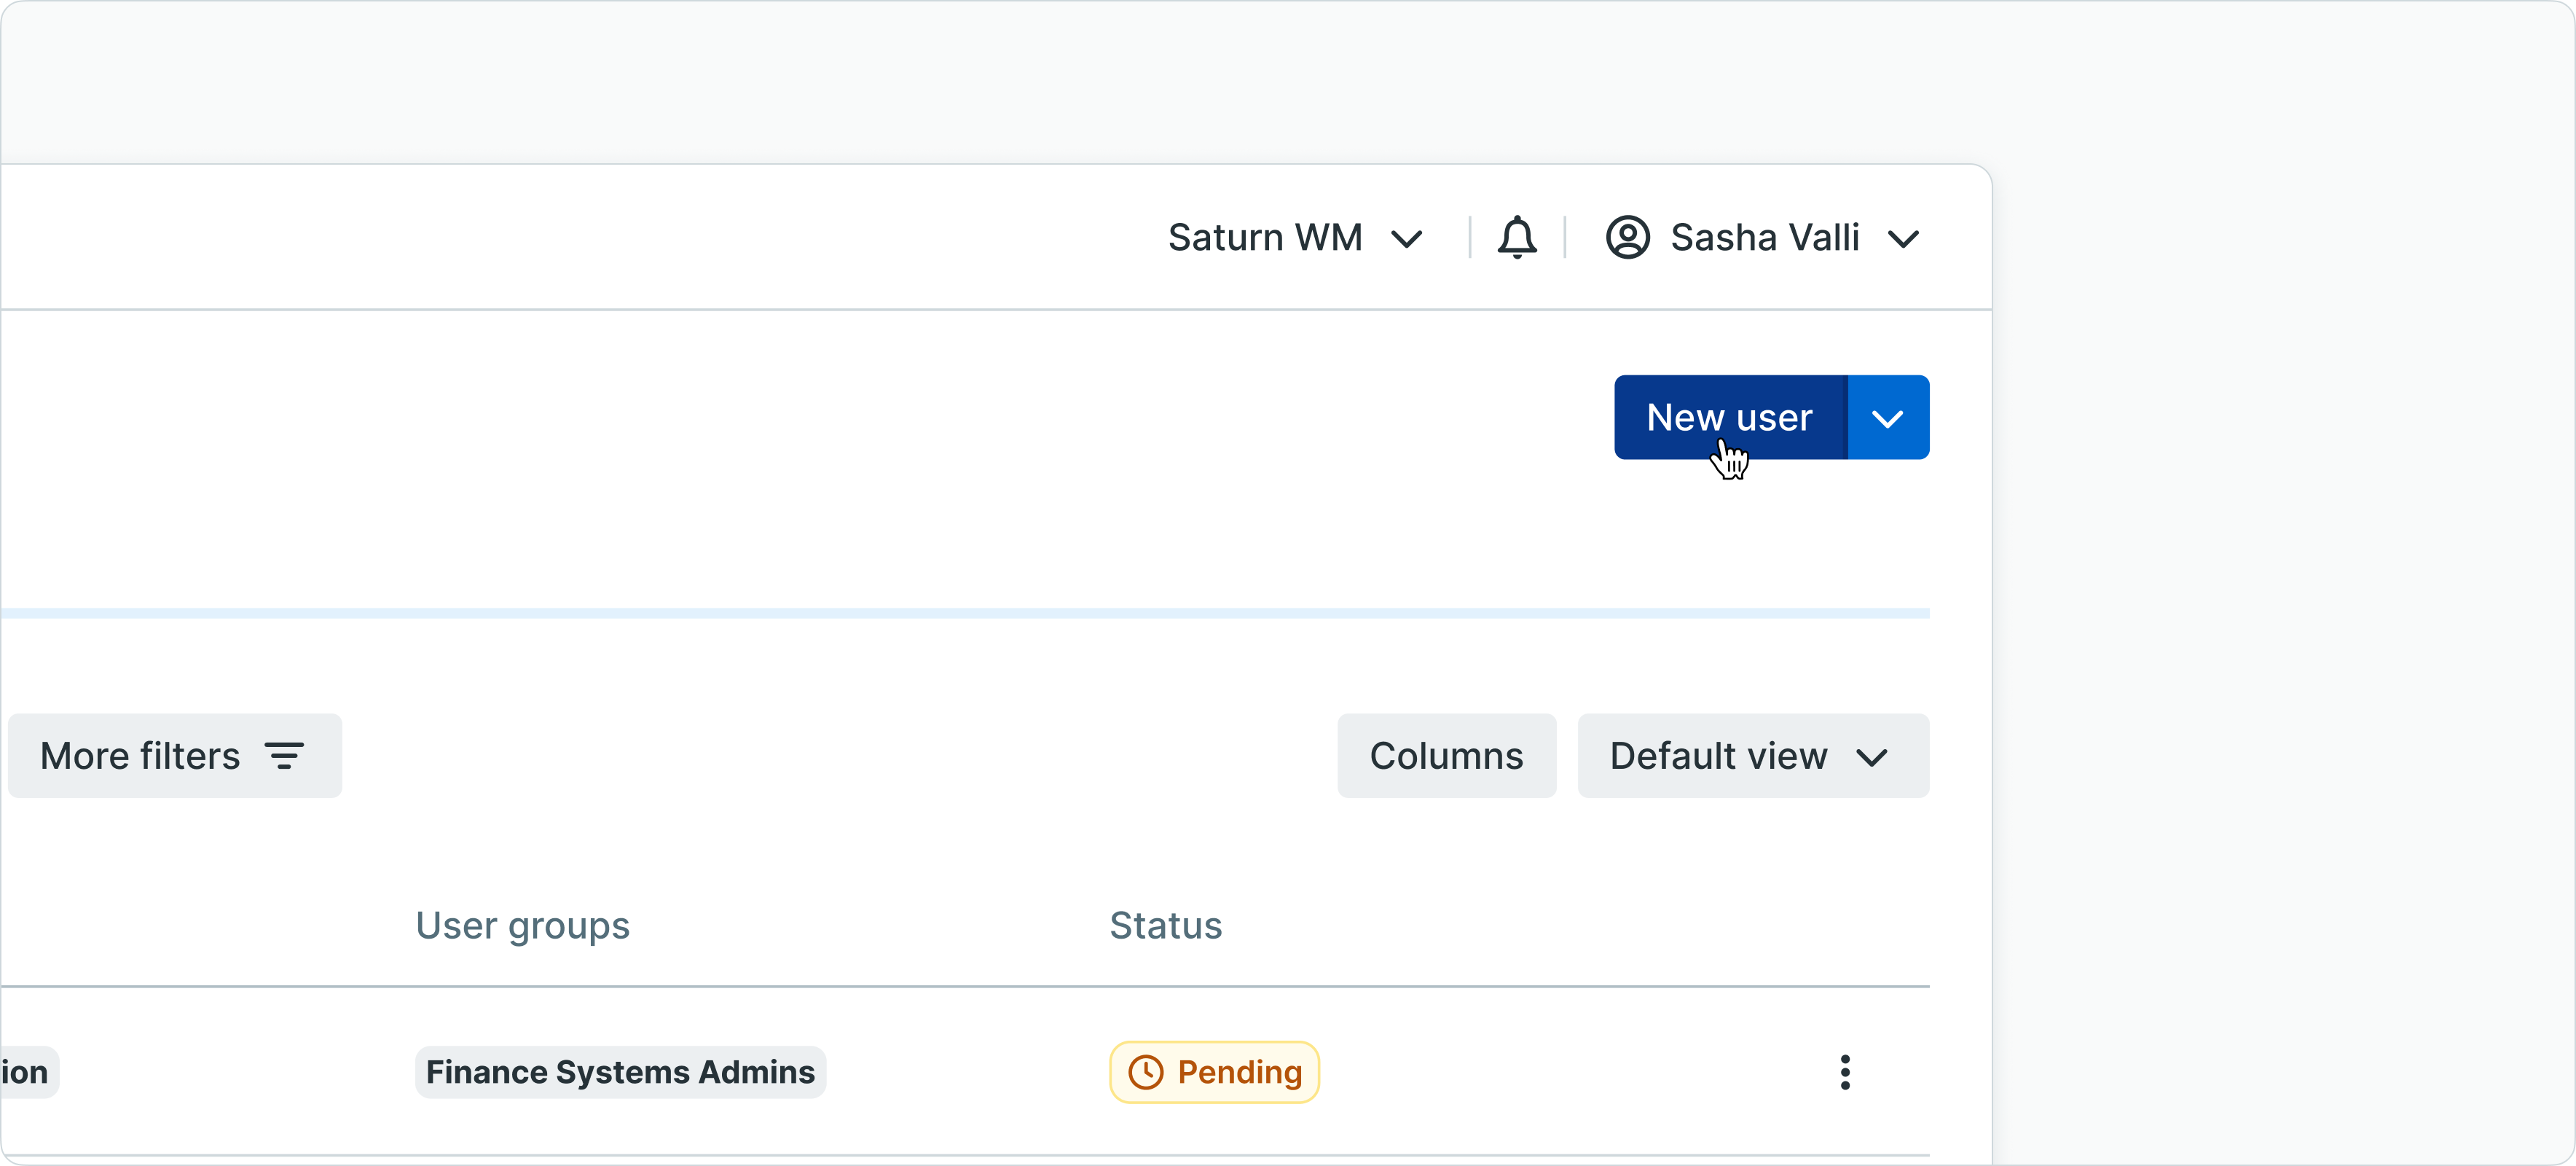2576x1166 pixels.
Task: Expand New user split-button arrow
Action: pos(1887,418)
